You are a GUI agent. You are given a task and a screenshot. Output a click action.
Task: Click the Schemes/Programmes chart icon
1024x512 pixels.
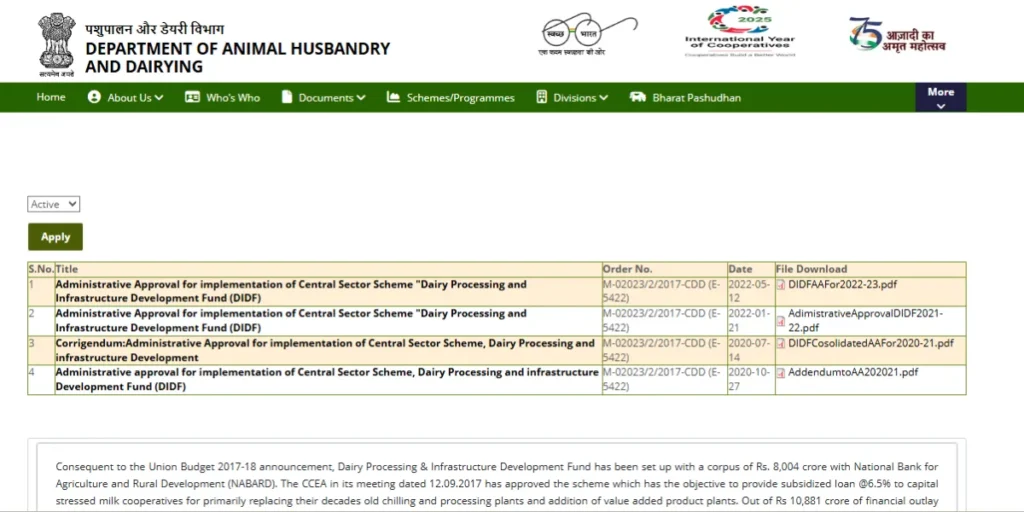(393, 97)
